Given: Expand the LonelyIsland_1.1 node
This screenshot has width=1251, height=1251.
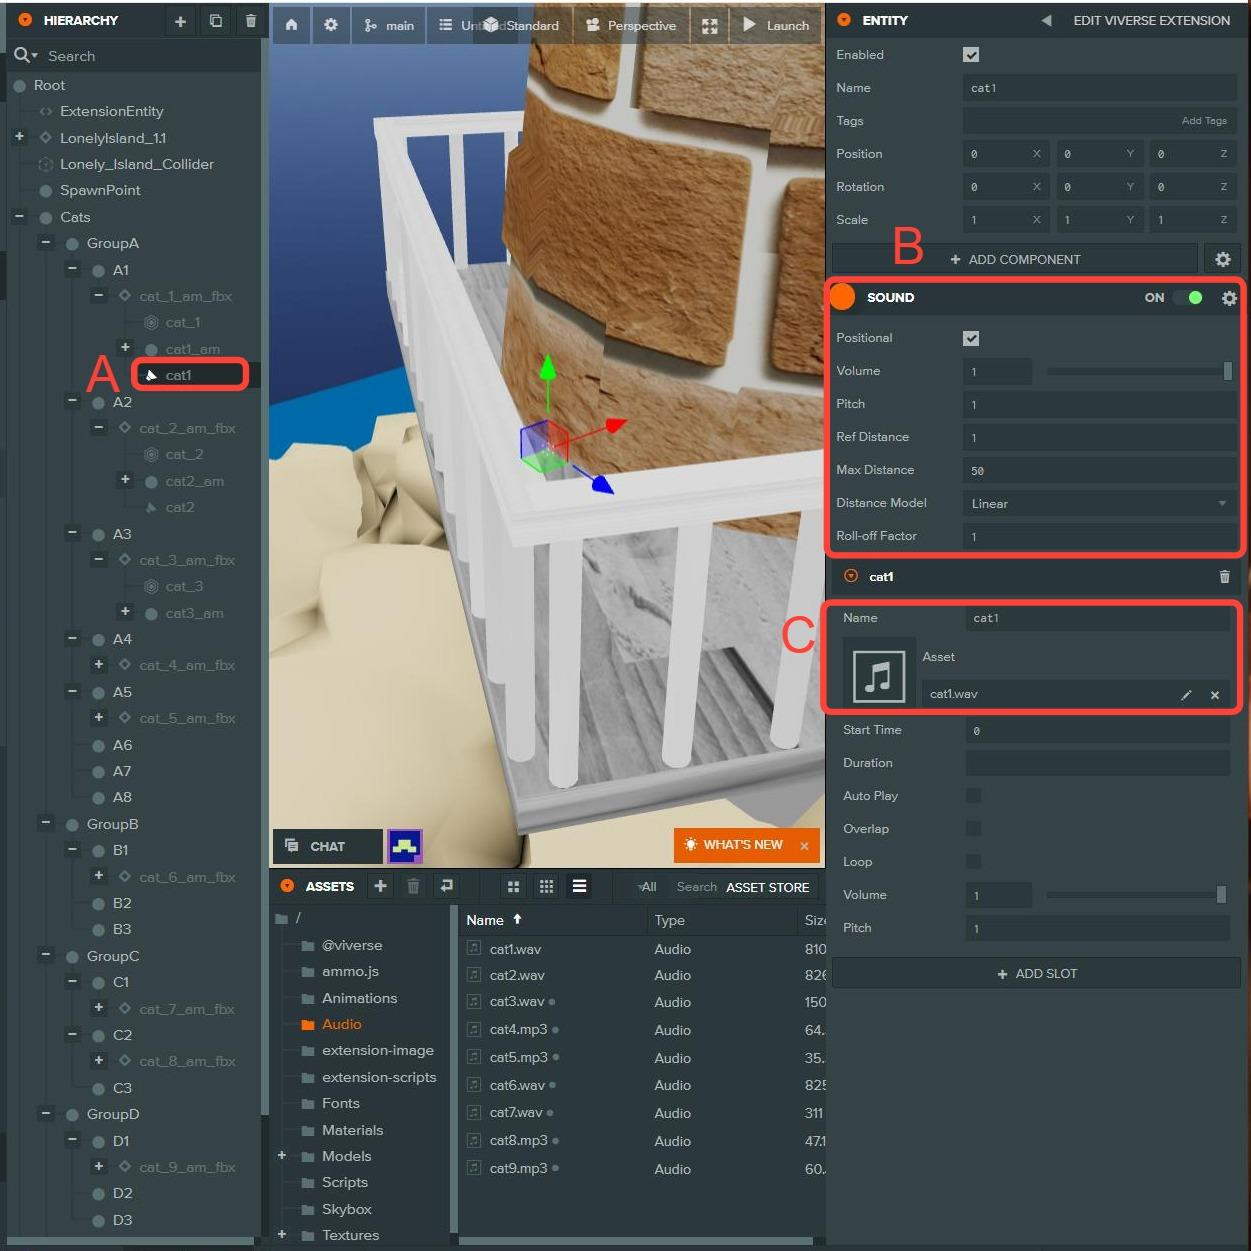Looking at the screenshot, I should 19,137.
